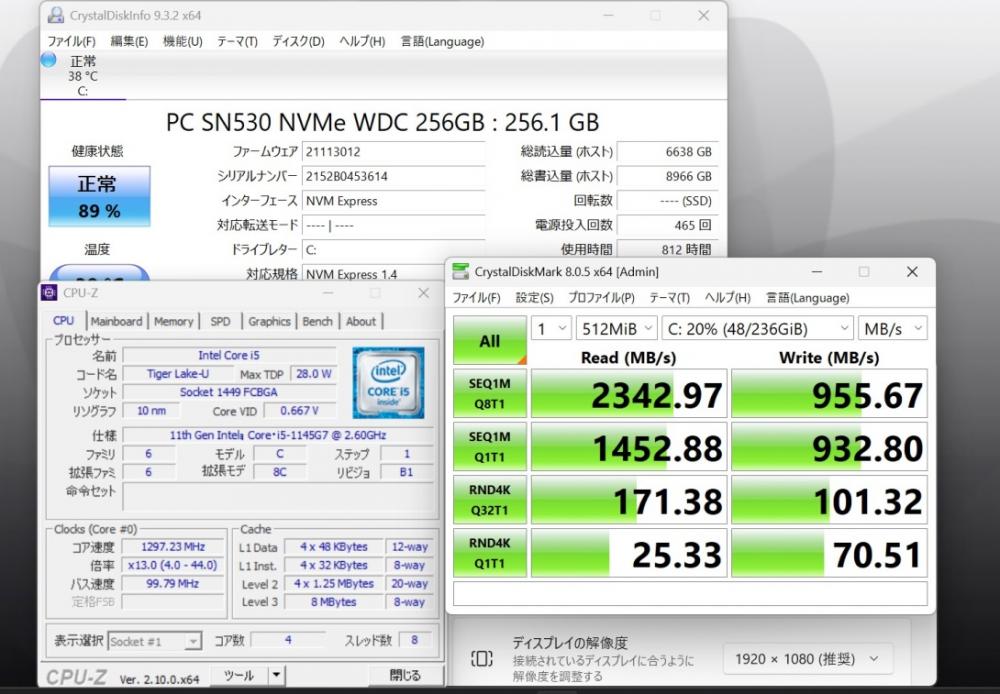1000x694 pixels.
Task: Start the SEQ1M Q8T1 test
Action: pyautogui.click(x=490, y=393)
